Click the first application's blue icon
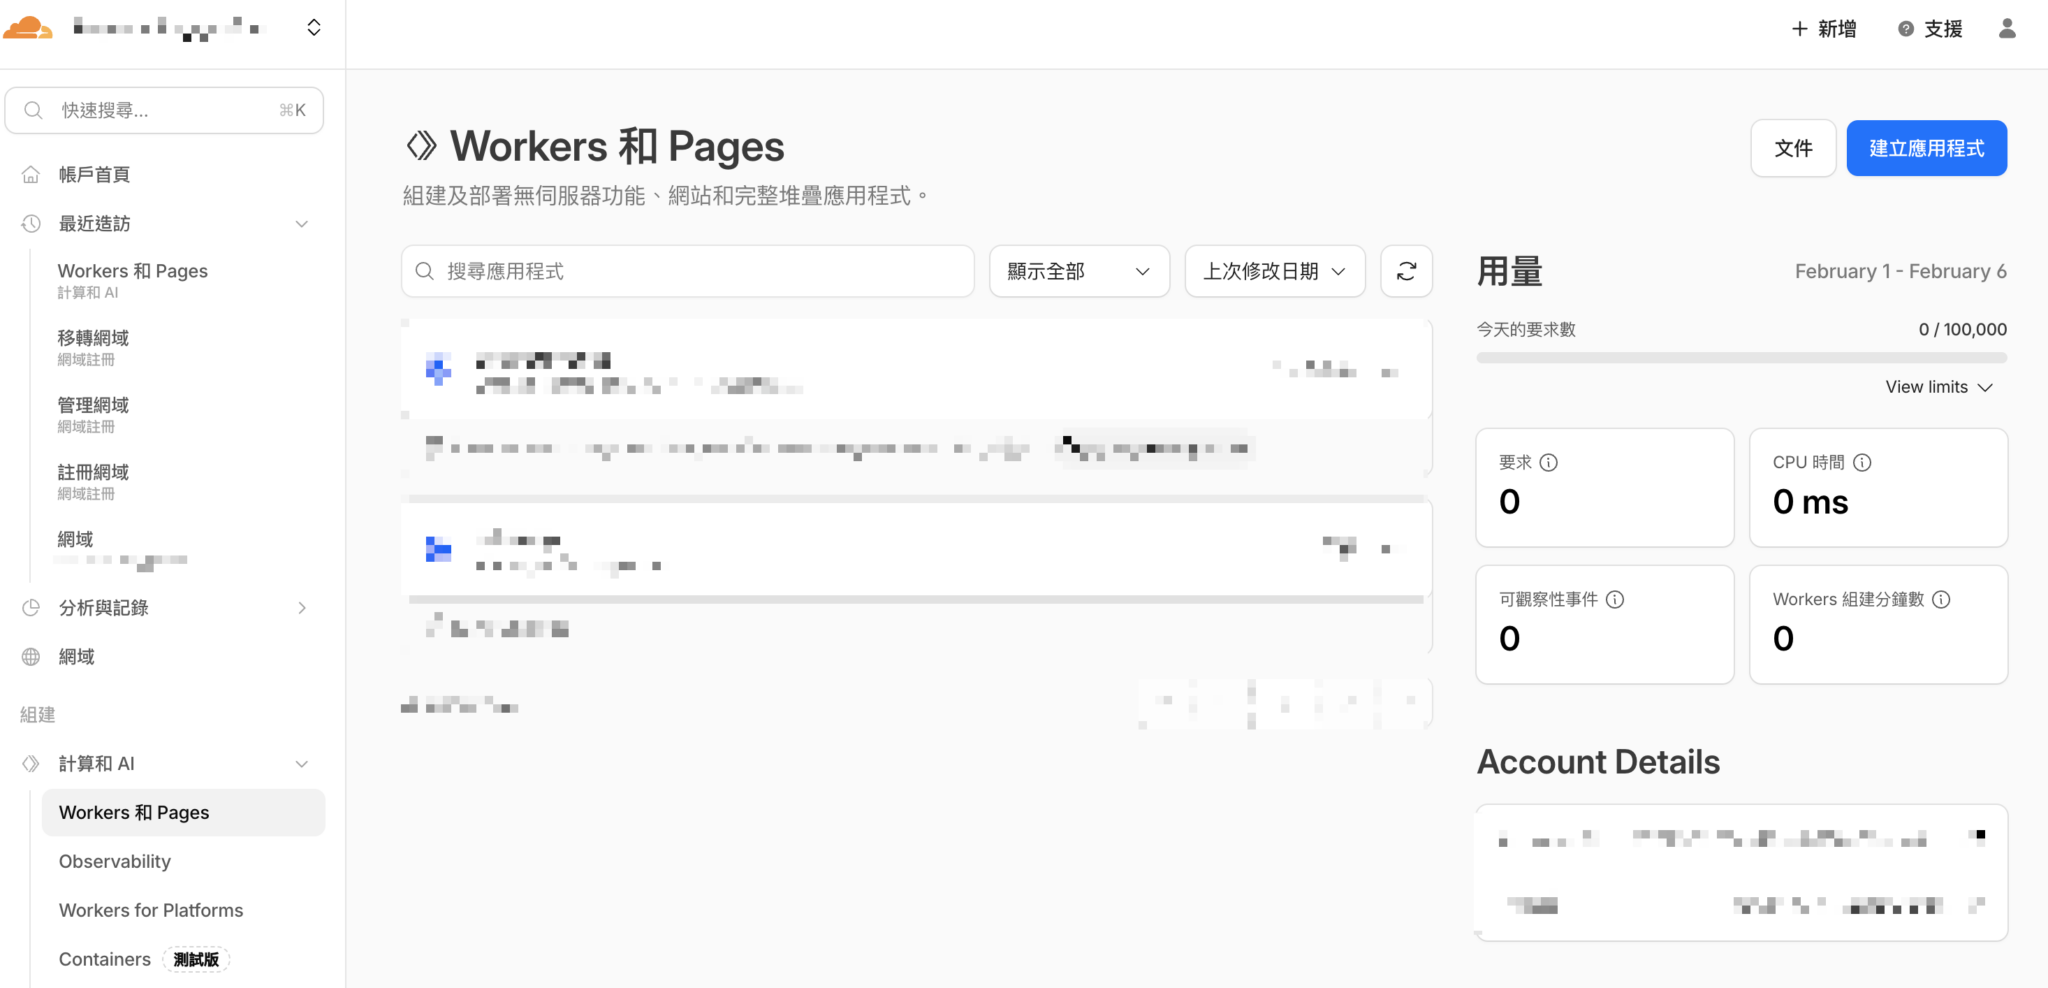The image size is (2048, 988). pyautogui.click(x=438, y=369)
